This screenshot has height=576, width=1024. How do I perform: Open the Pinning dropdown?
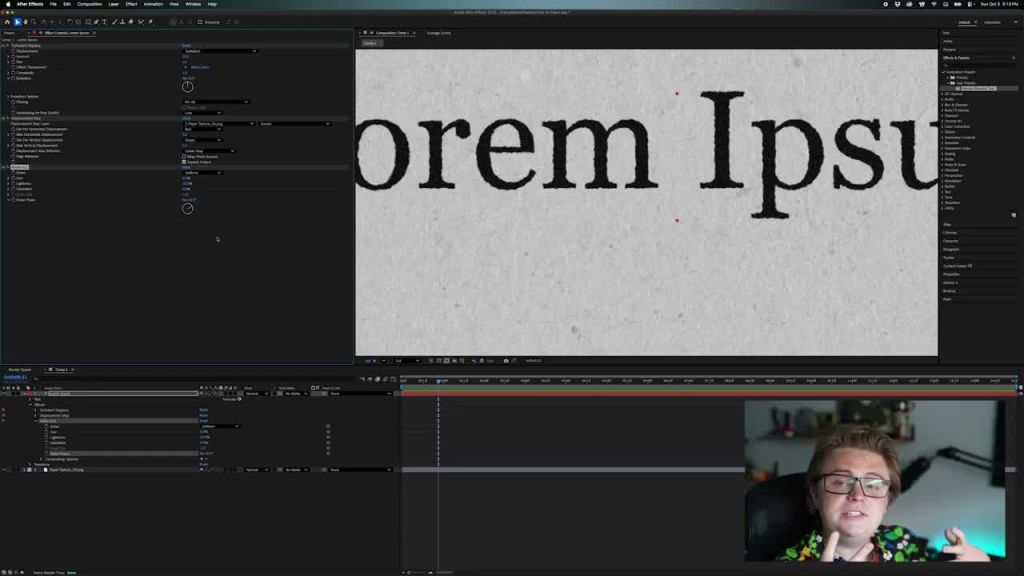point(216,102)
